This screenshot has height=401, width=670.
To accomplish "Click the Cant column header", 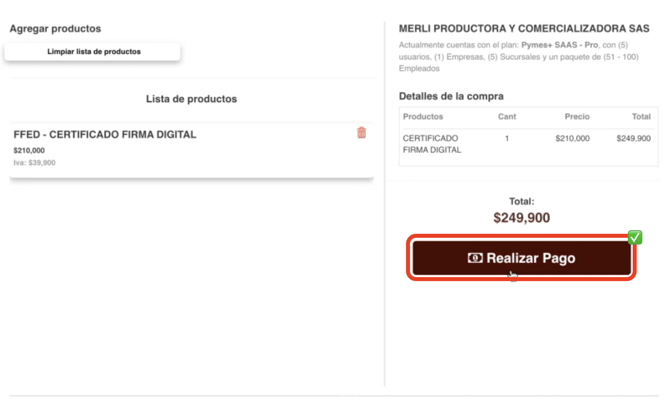I will tap(507, 117).
